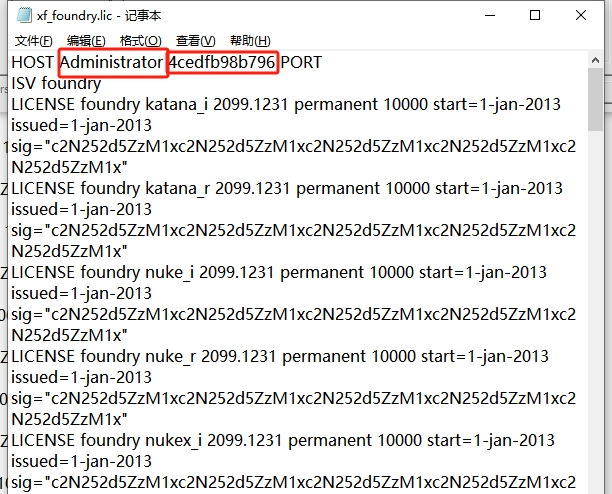Click the hostname Administrator in HOST line

[x=112, y=62]
